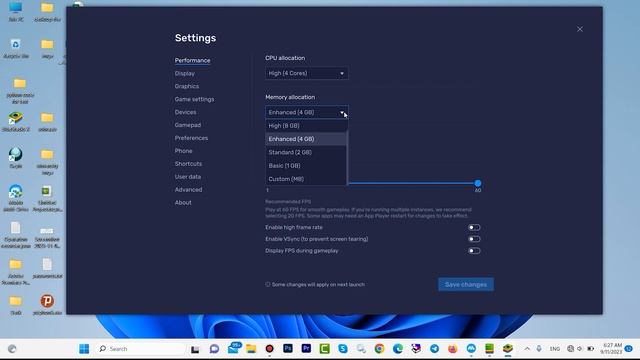Open File Explorer from taskbar

click(x=251, y=349)
